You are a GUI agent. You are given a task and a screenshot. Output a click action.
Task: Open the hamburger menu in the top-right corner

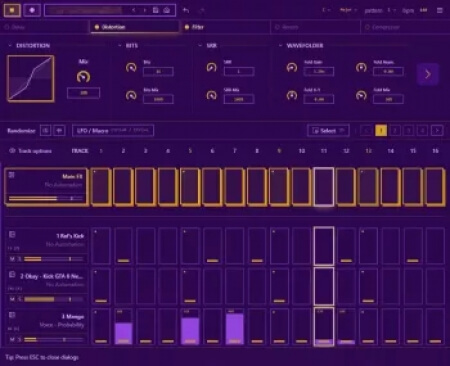pyautogui.click(x=440, y=10)
